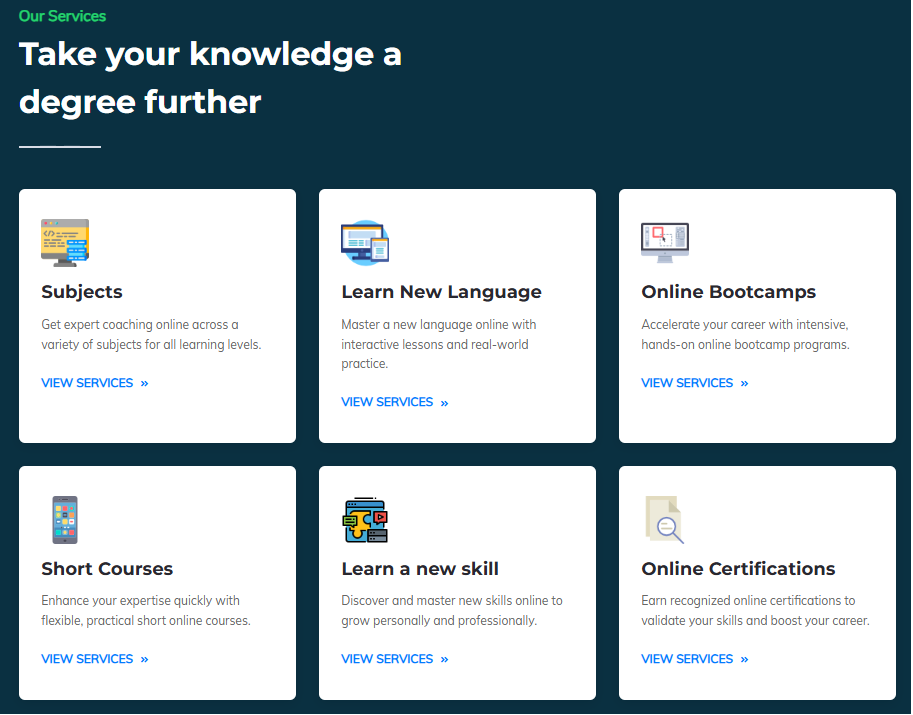The width and height of the screenshot is (913, 715).
Task: Select the Online Certifications heading
Action: [x=738, y=569]
